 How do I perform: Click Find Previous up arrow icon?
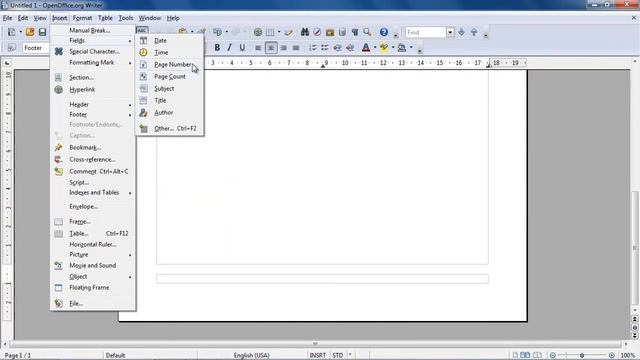pyautogui.click(x=474, y=32)
